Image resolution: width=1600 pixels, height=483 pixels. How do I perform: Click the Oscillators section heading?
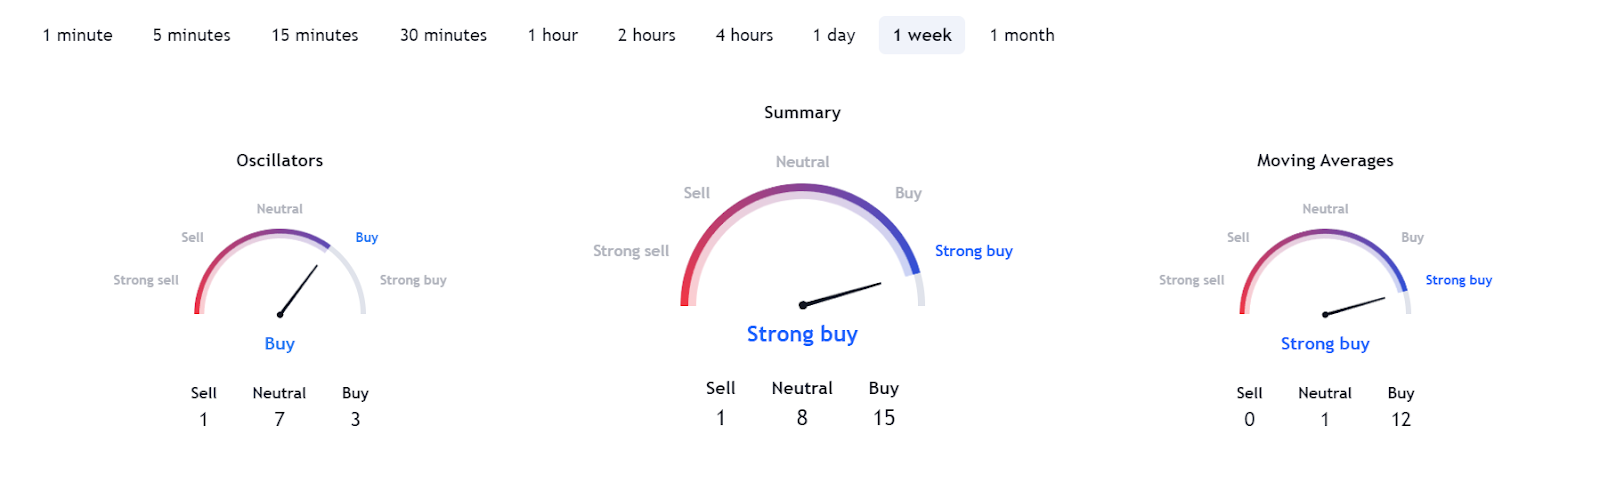click(x=279, y=160)
